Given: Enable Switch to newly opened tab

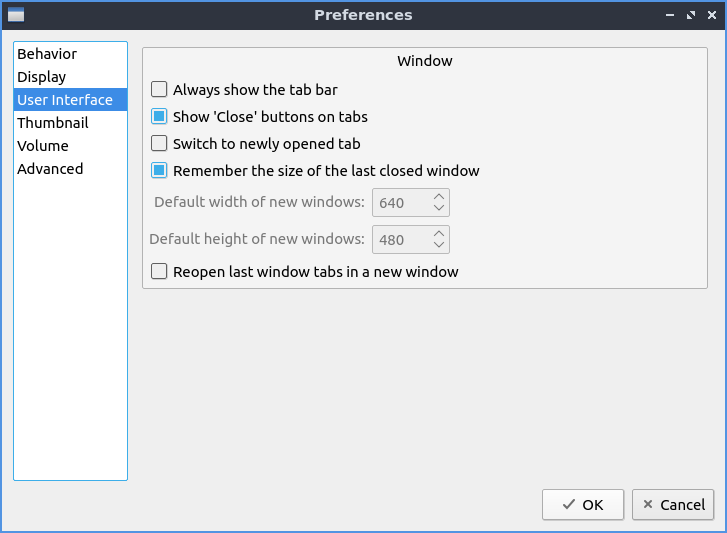Looking at the screenshot, I should point(159,144).
